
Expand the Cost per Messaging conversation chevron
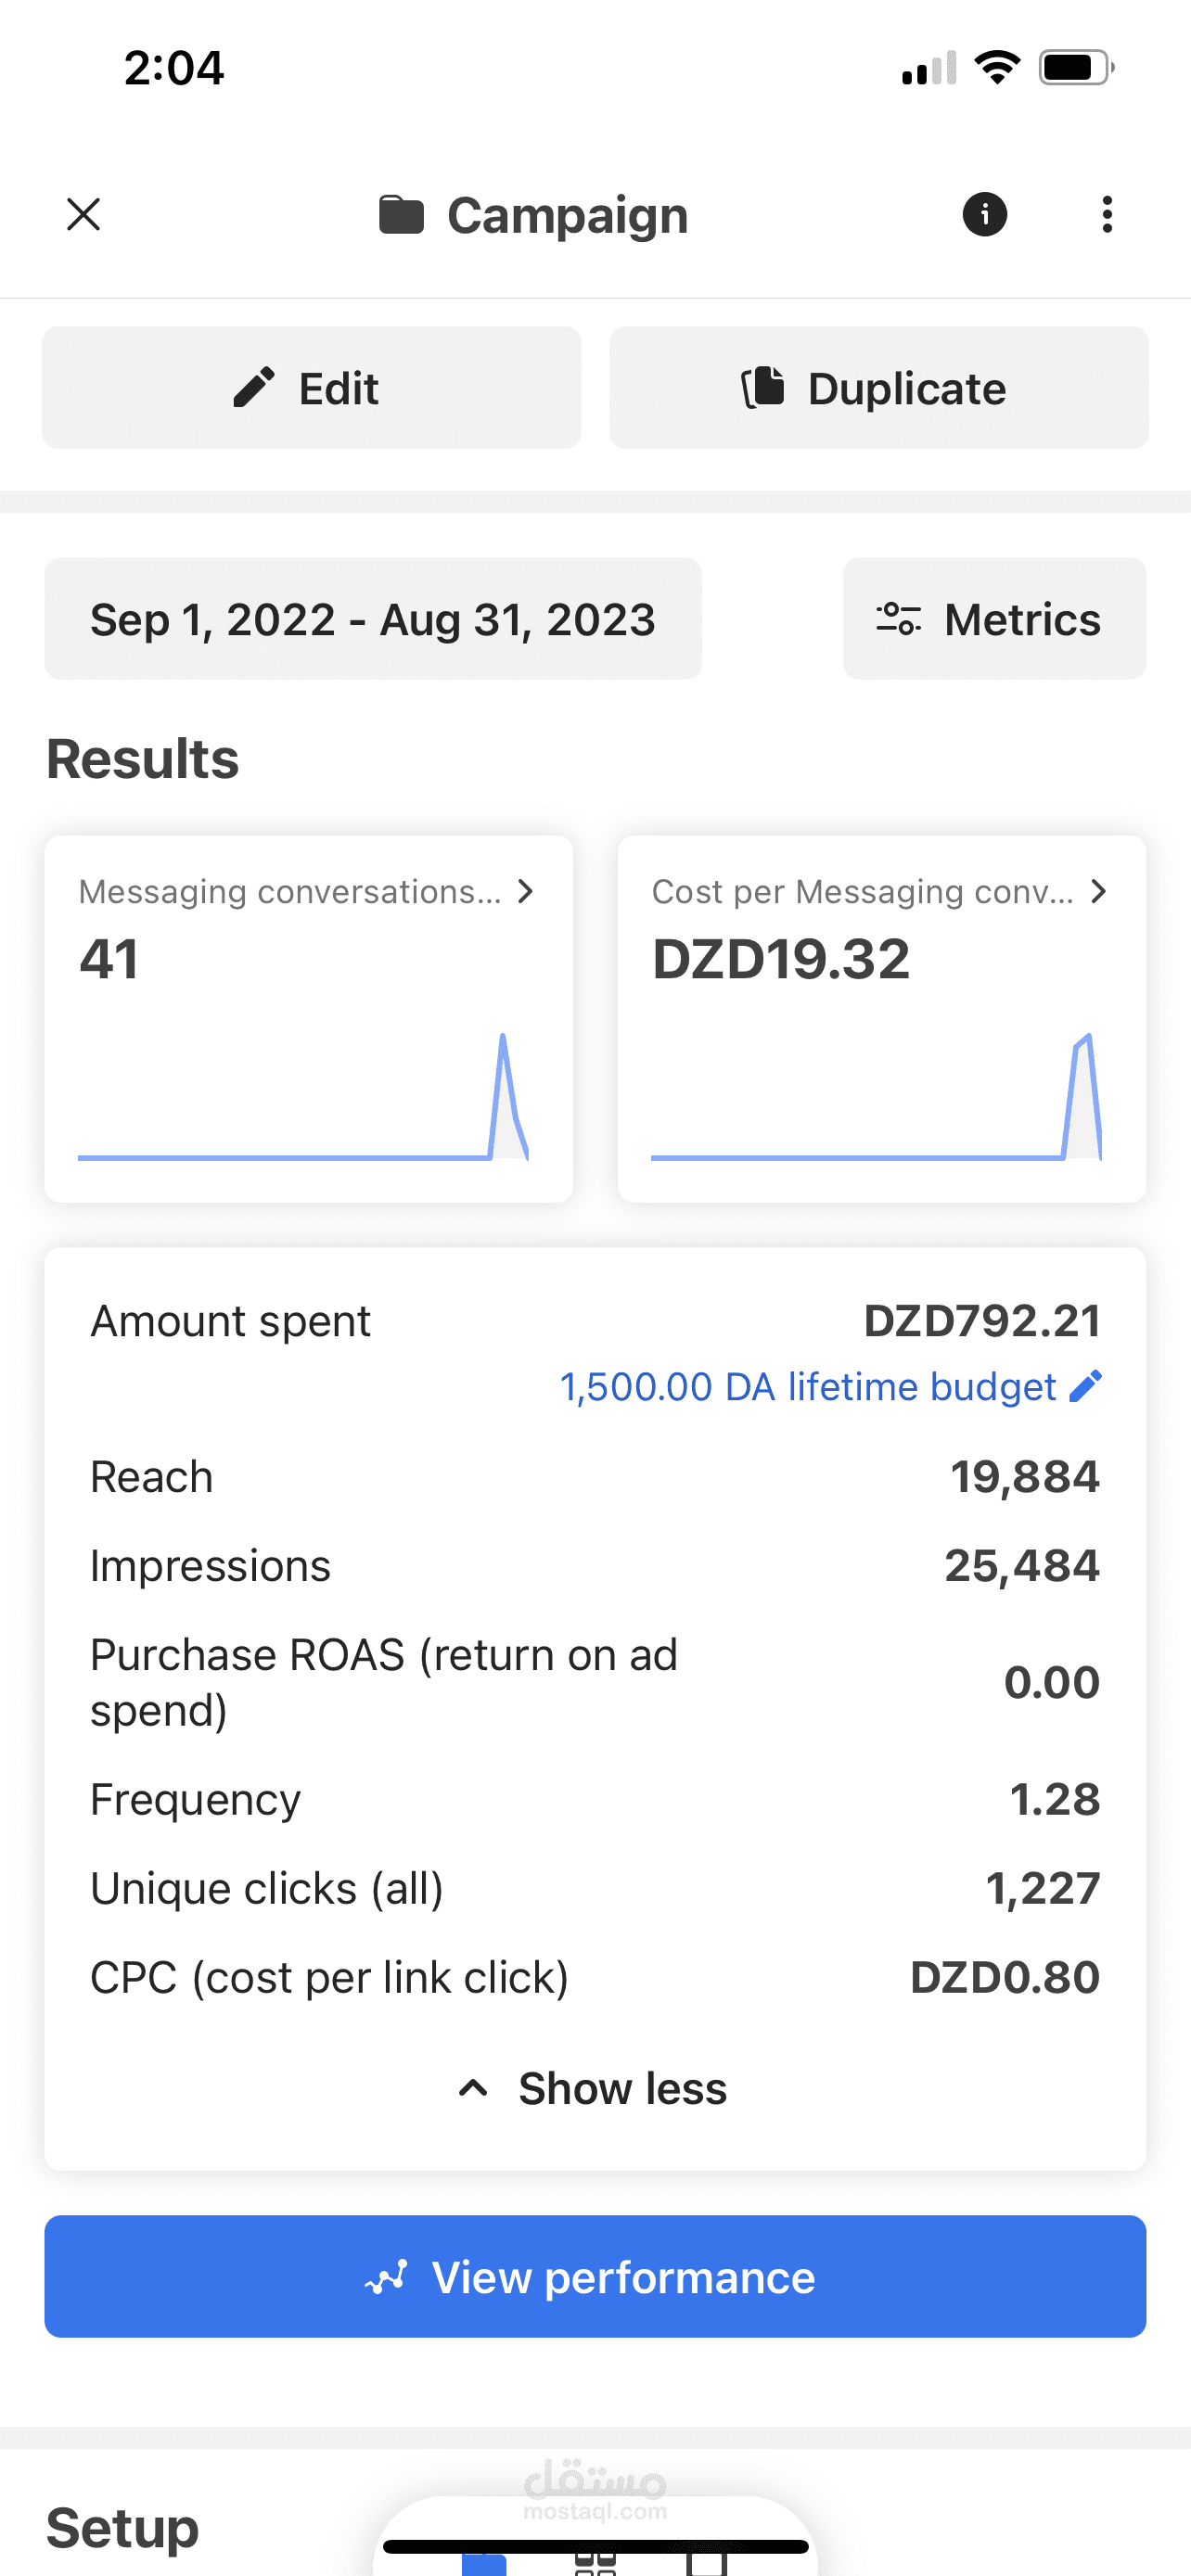point(1098,891)
